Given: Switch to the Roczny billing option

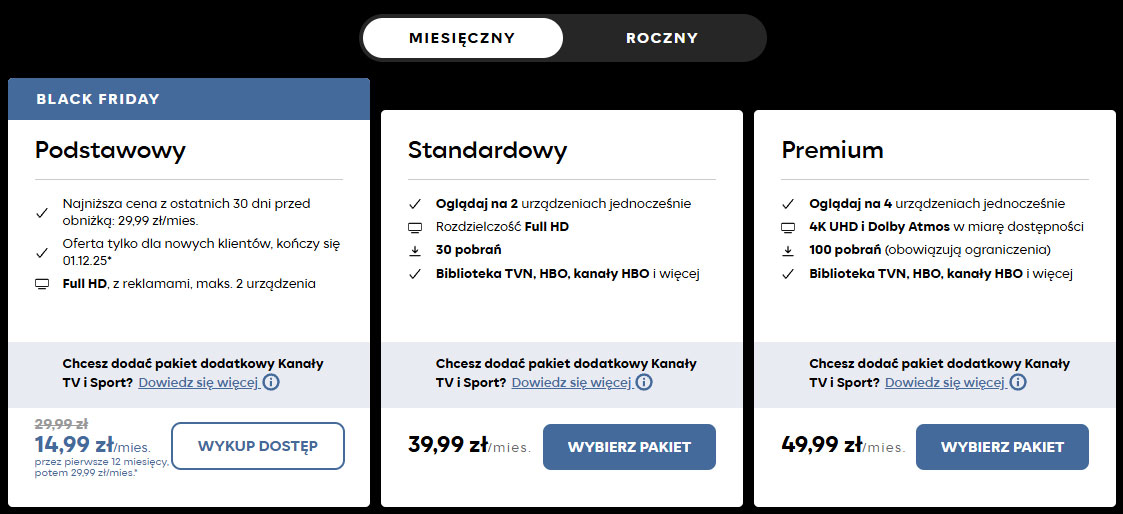Looking at the screenshot, I should [x=662, y=38].
